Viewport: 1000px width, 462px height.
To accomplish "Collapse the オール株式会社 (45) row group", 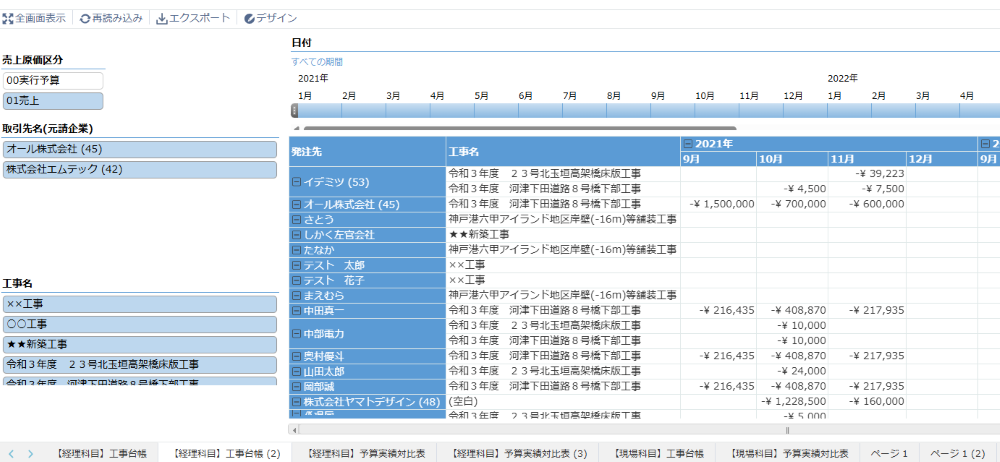I will tap(296, 204).
